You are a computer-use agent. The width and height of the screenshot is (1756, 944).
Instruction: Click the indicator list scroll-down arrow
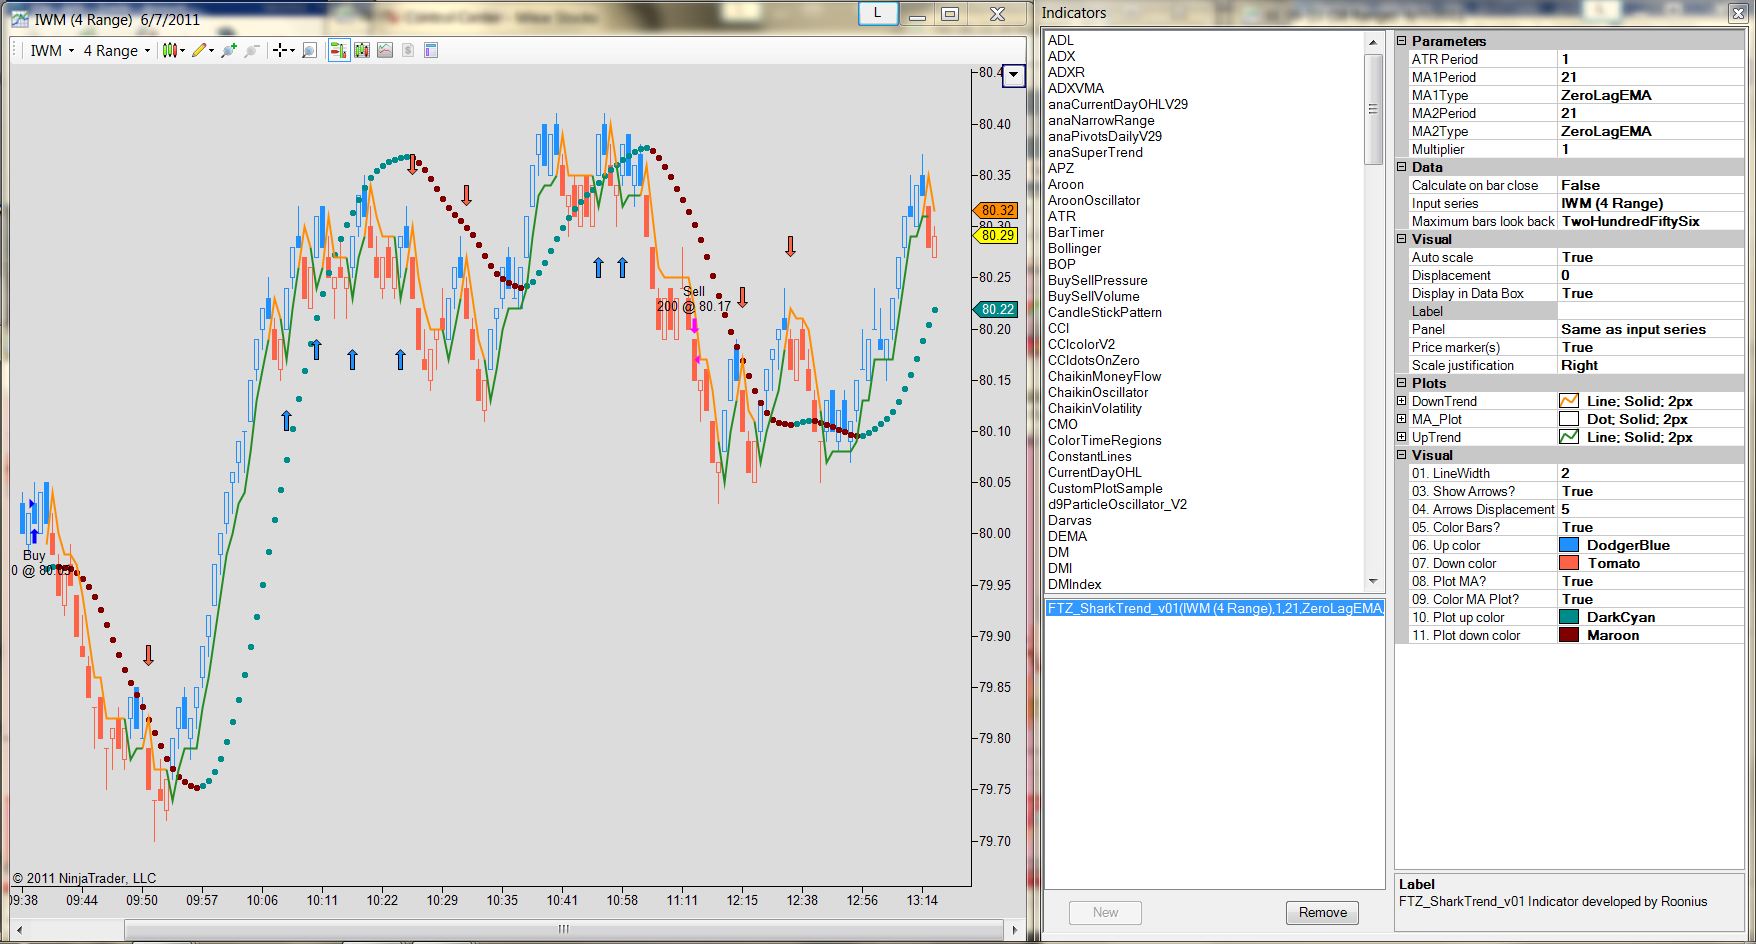(1373, 581)
